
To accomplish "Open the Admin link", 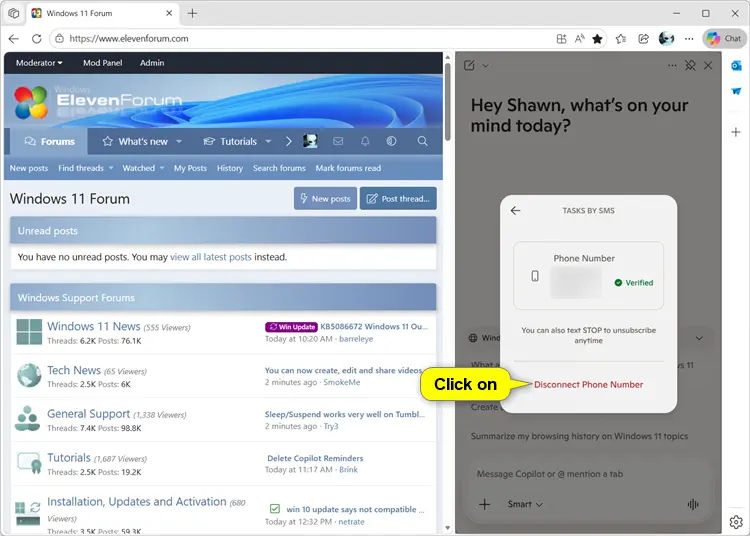I will [x=152, y=63].
